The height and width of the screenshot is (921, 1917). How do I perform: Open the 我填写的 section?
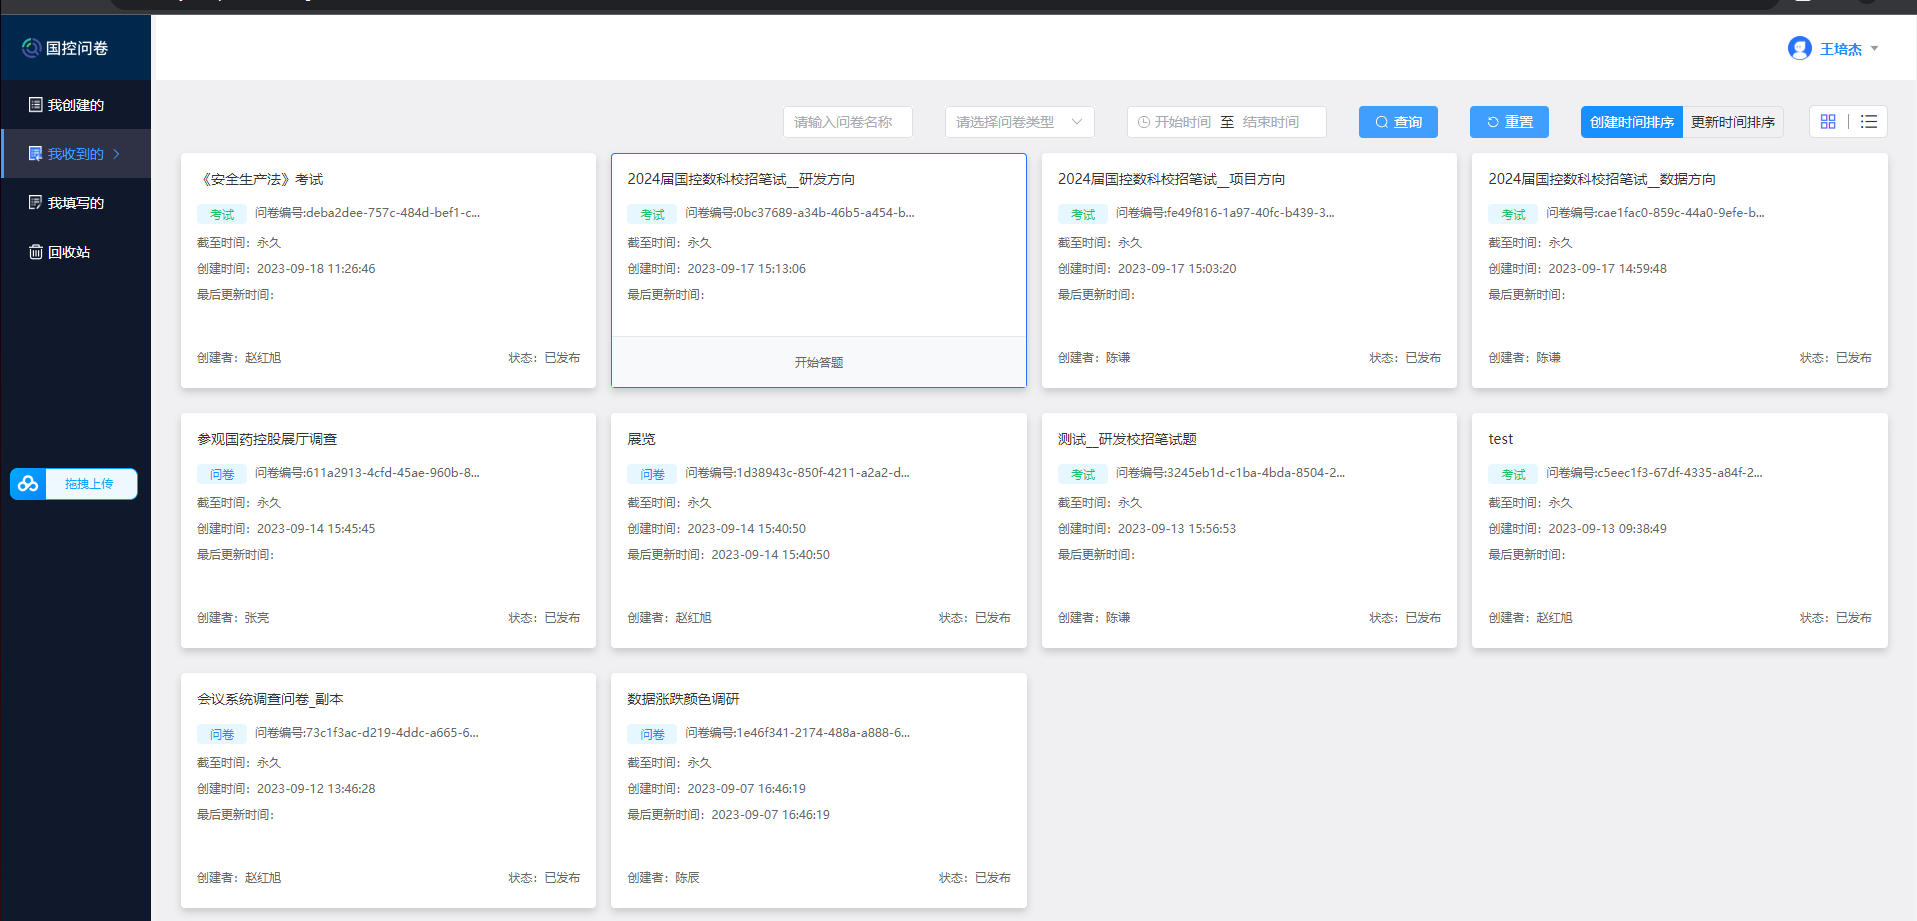click(x=75, y=203)
